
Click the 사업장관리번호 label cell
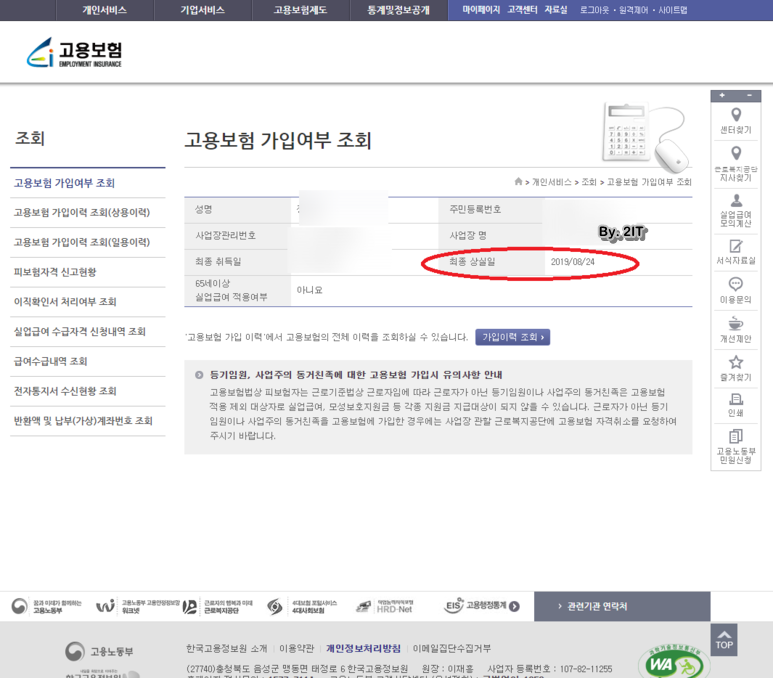(x=238, y=236)
